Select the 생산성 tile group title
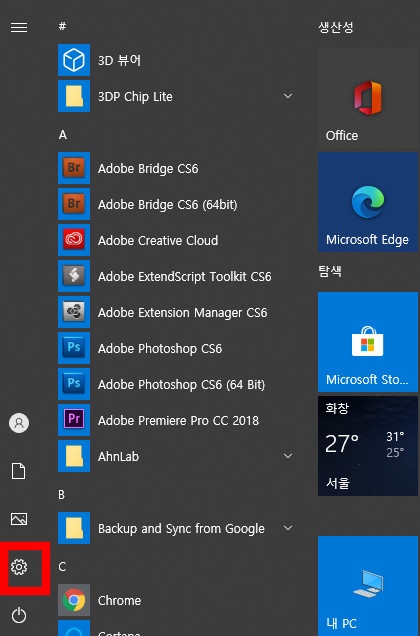Screen dimensions: 420x636 pos(336,27)
